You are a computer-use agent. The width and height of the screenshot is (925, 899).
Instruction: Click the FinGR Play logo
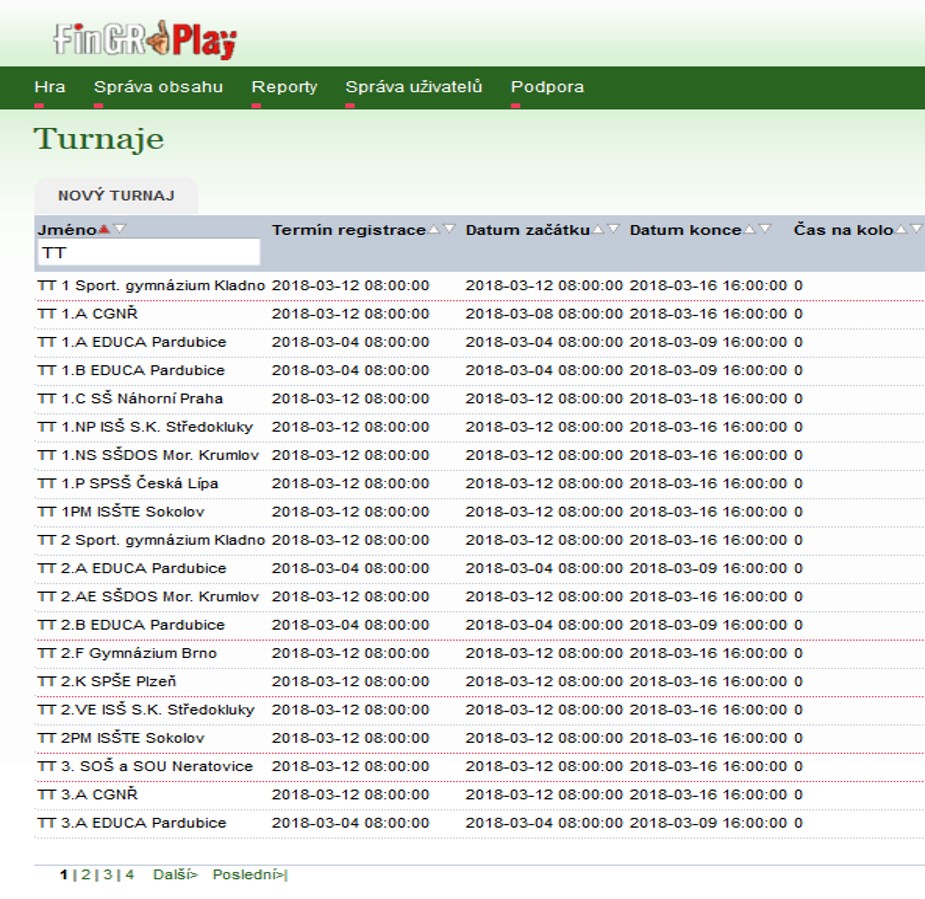(x=145, y=40)
